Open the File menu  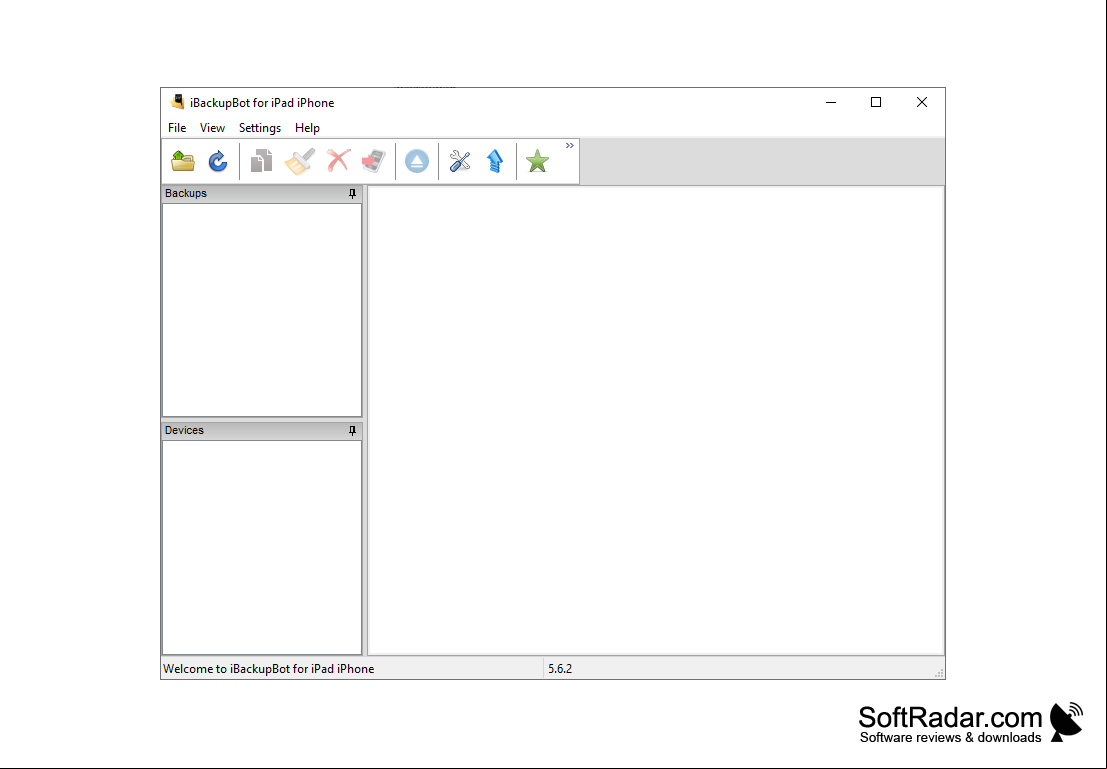click(177, 128)
